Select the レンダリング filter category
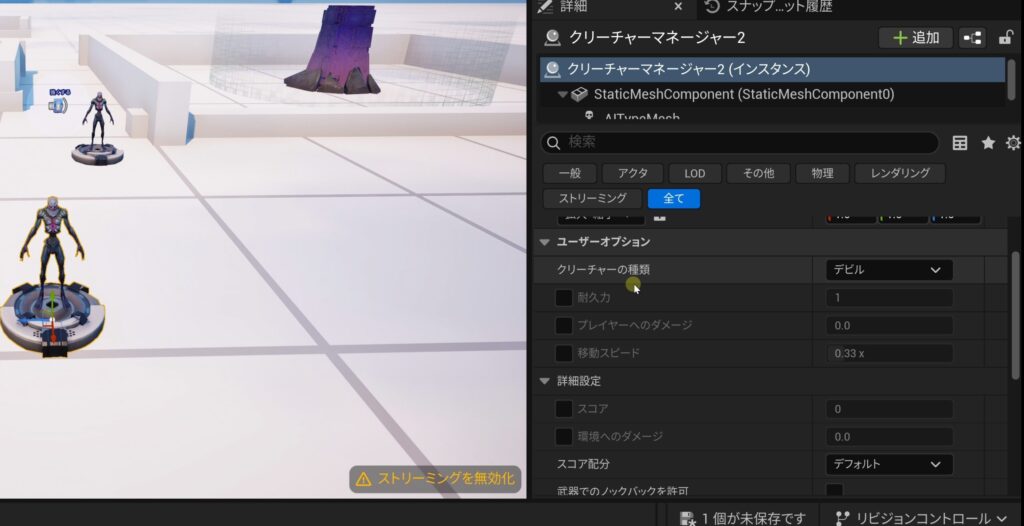The height and width of the screenshot is (526, 1024). click(x=899, y=173)
